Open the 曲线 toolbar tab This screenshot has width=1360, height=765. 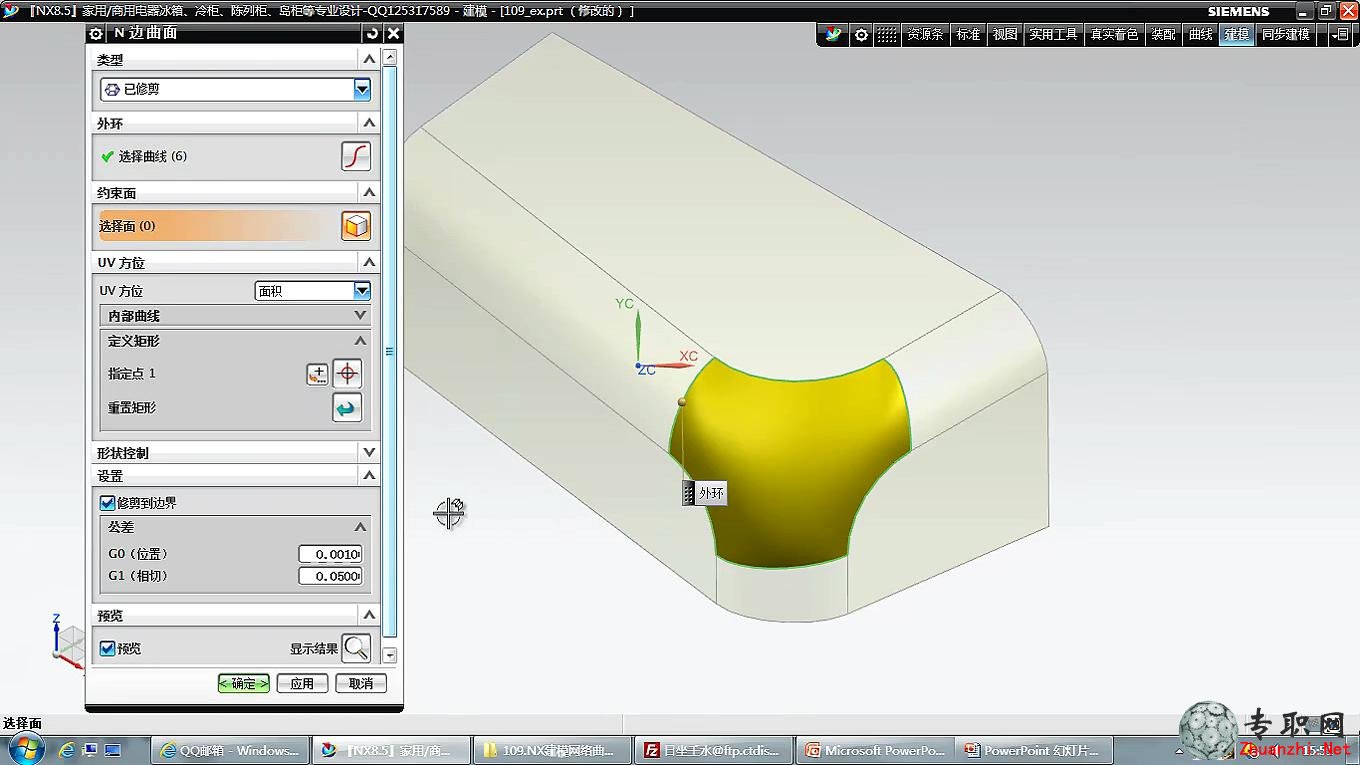[1200, 34]
